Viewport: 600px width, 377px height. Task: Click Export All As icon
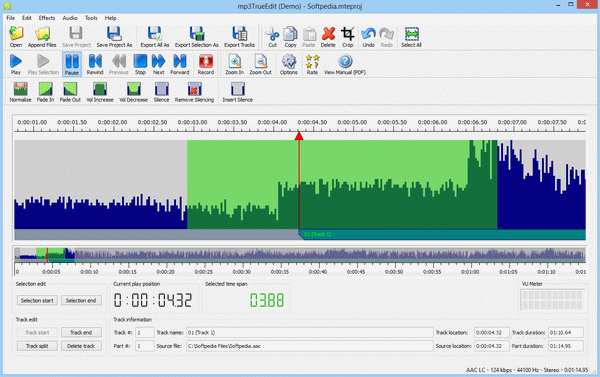point(155,37)
